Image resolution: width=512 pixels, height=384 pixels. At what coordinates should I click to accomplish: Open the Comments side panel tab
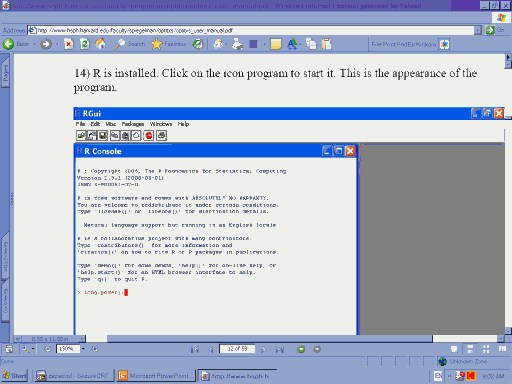tap(5, 301)
